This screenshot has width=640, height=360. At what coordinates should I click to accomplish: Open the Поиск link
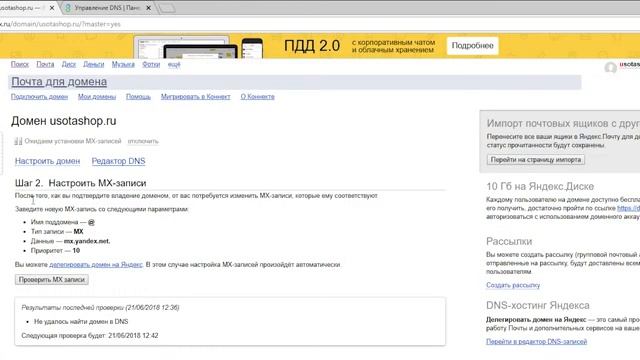coord(20,64)
